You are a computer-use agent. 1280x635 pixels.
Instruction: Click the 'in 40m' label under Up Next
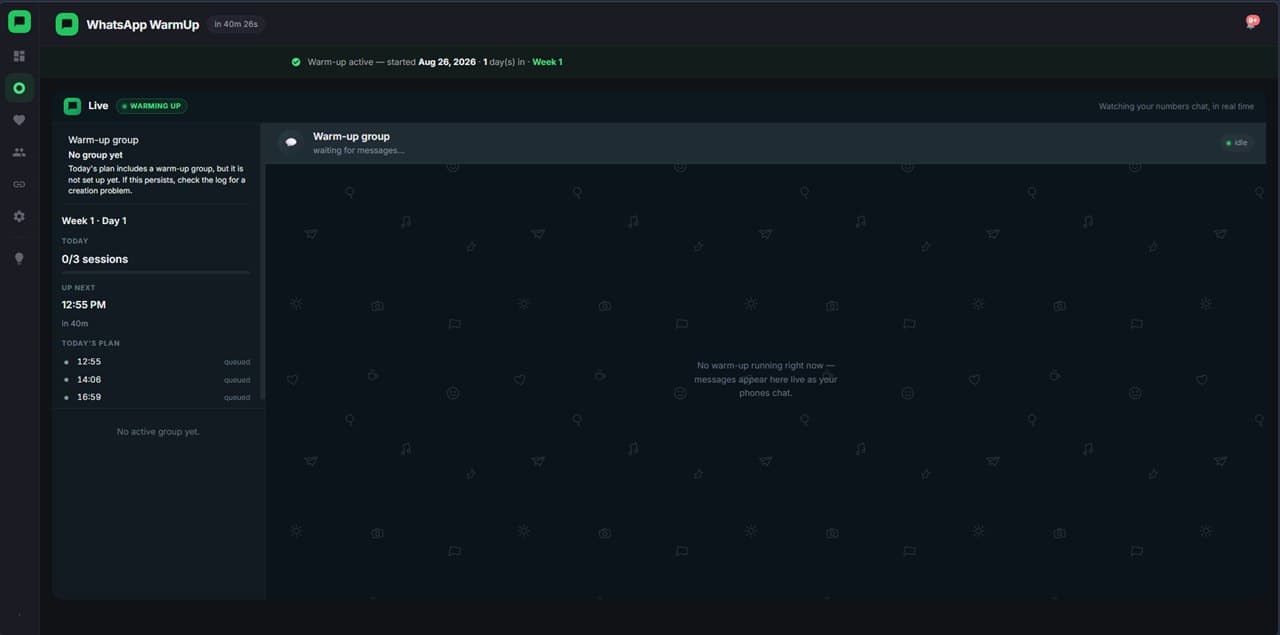[75, 324]
